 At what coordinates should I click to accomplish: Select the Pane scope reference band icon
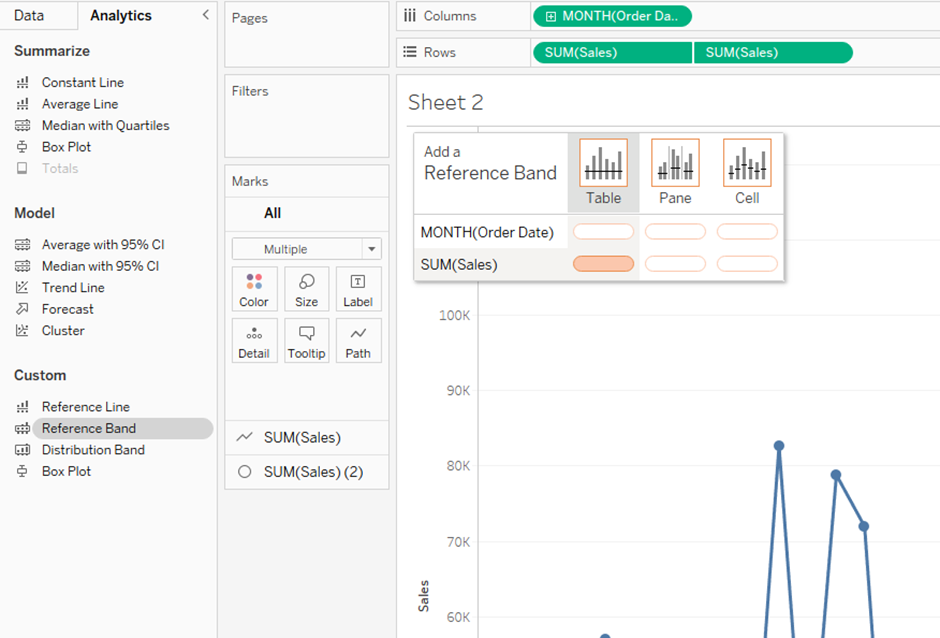click(675, 163)
